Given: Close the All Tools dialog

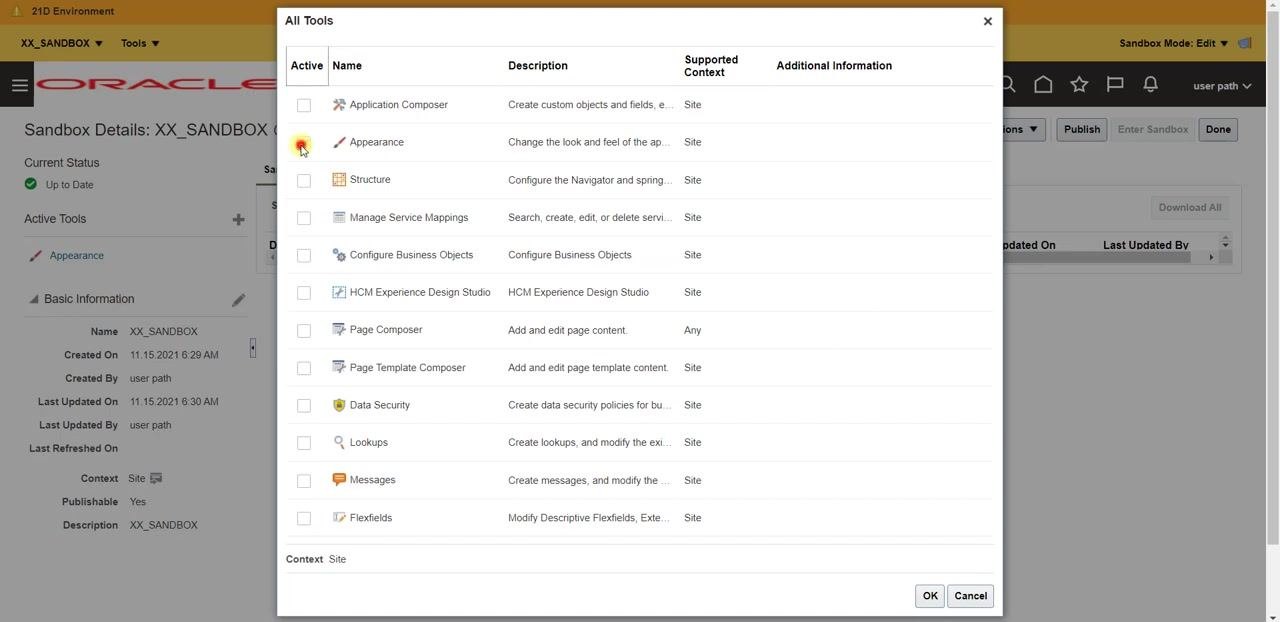Looking at the screenshot, I should (987, 21).
